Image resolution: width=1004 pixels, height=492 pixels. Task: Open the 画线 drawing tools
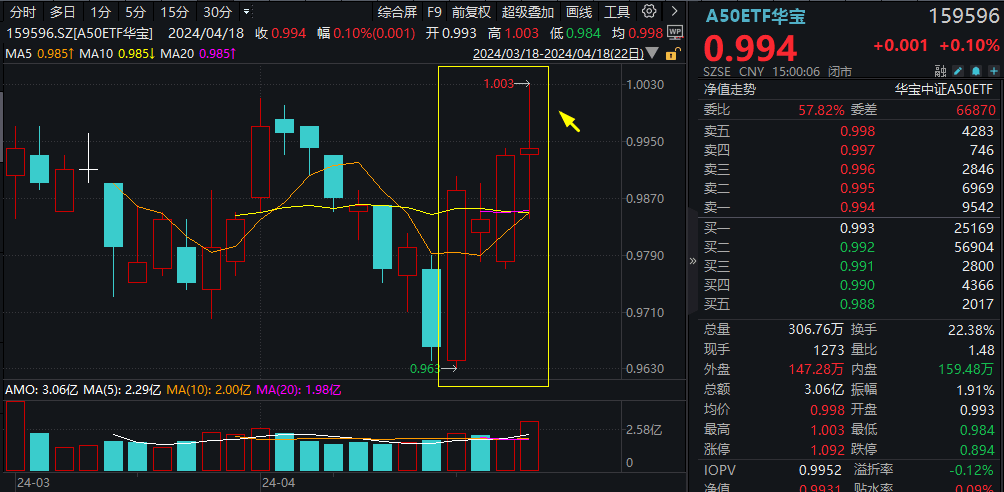(579, 12)
